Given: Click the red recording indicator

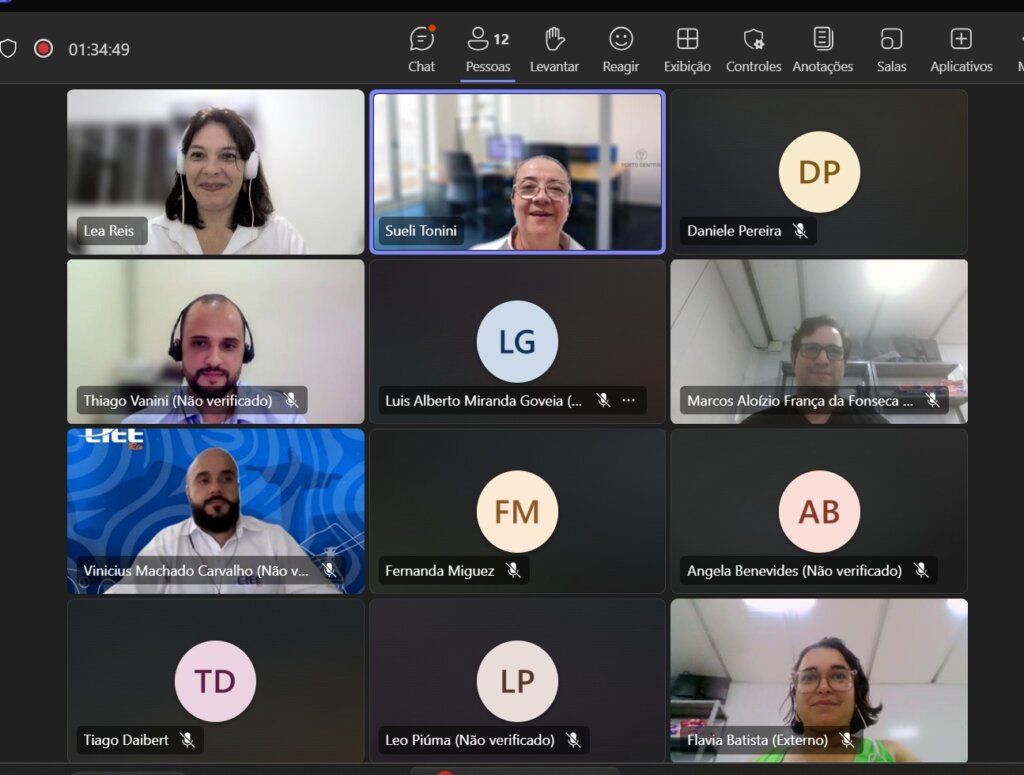Looking at the screenshot, I should pyautogui.click(x=43, y=48).
